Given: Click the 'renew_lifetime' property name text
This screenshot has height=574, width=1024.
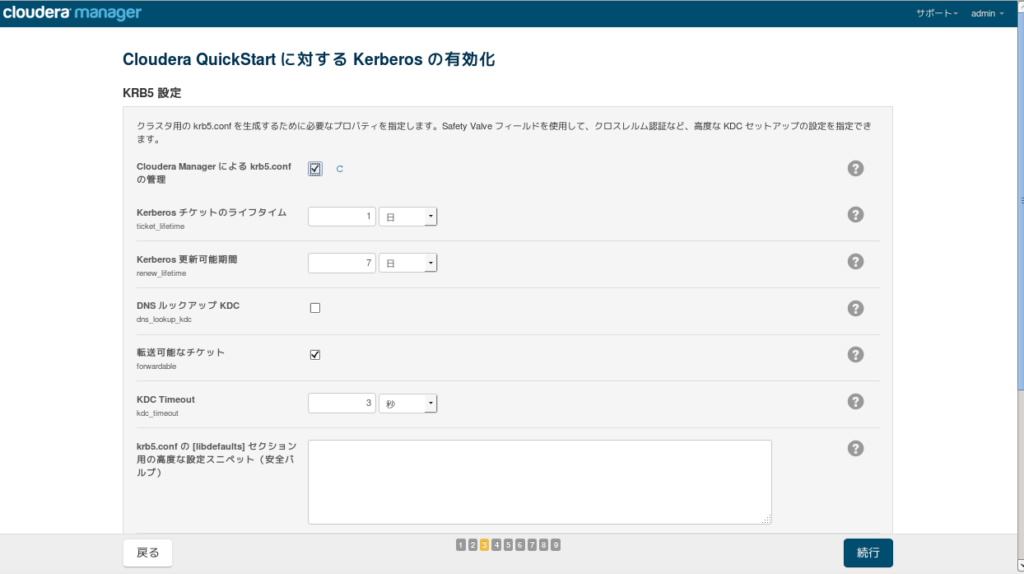Looking at the screenshot, I should tap(161, 273).
